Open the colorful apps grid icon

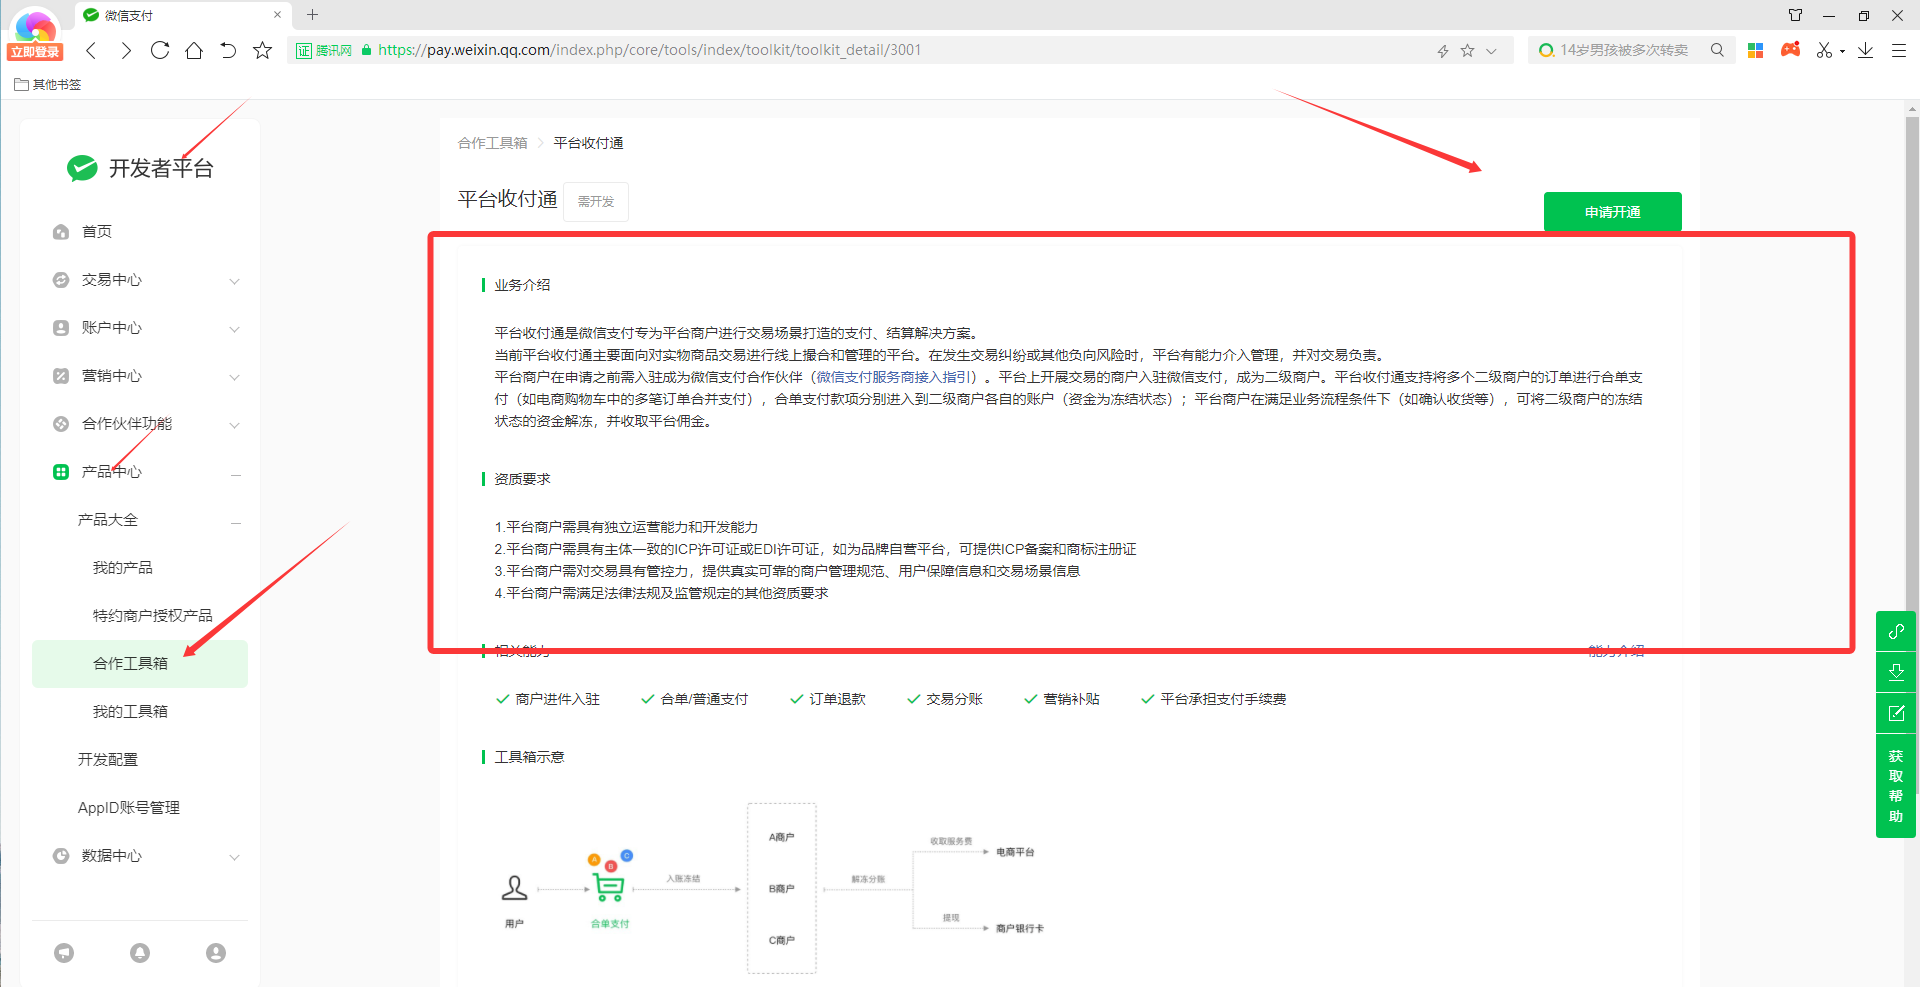(1755, 50)
